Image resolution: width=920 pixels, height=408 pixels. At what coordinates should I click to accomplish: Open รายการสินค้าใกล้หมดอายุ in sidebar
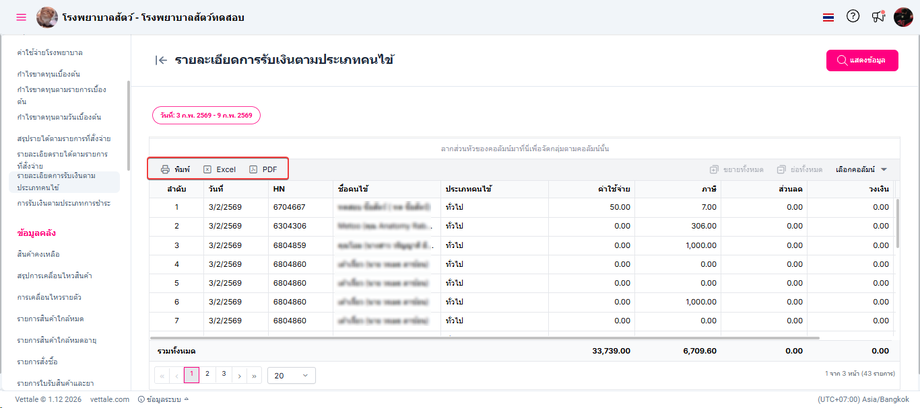point(57,339)
